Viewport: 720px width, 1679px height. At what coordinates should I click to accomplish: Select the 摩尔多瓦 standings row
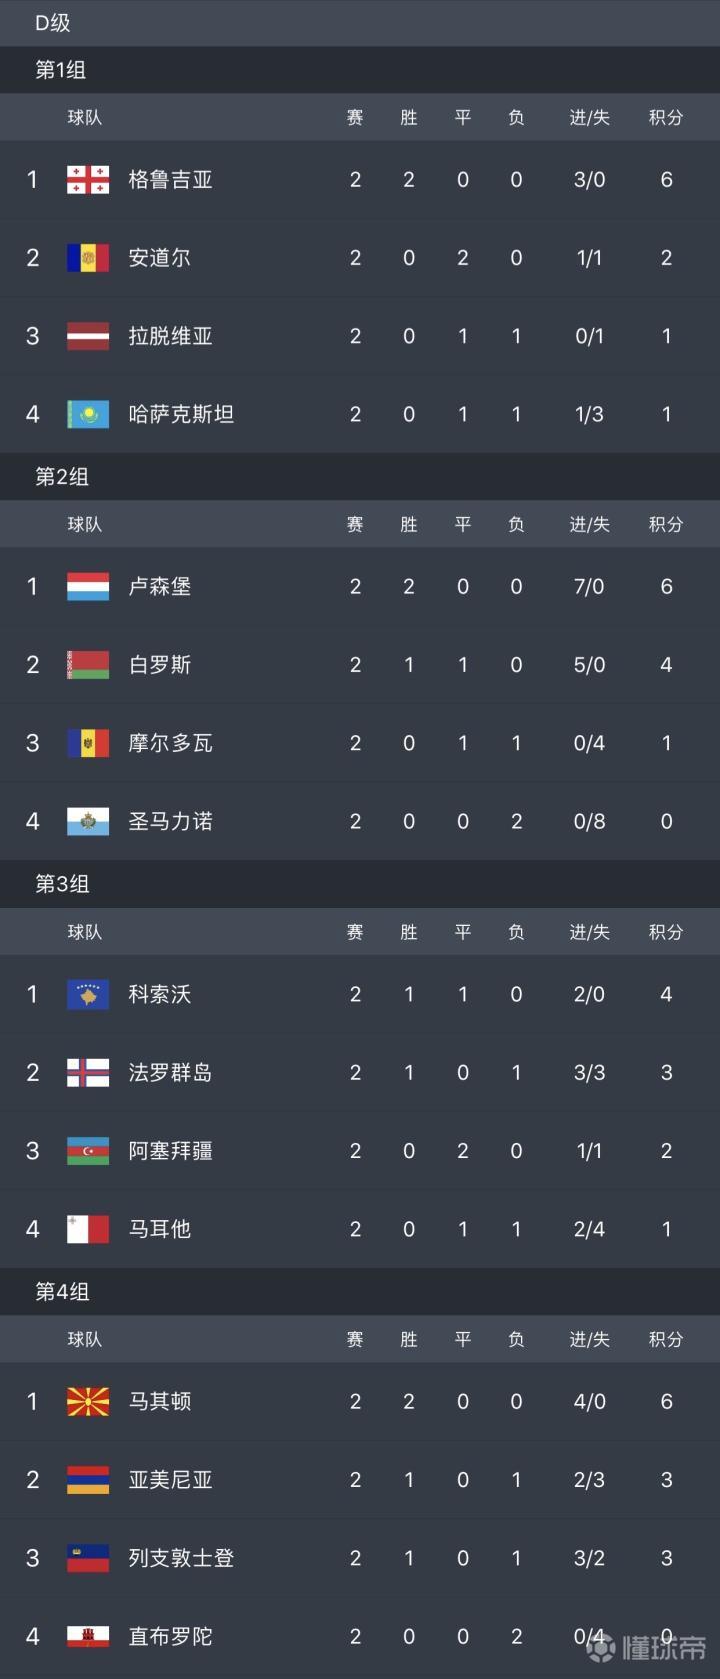tap(360, 743)
